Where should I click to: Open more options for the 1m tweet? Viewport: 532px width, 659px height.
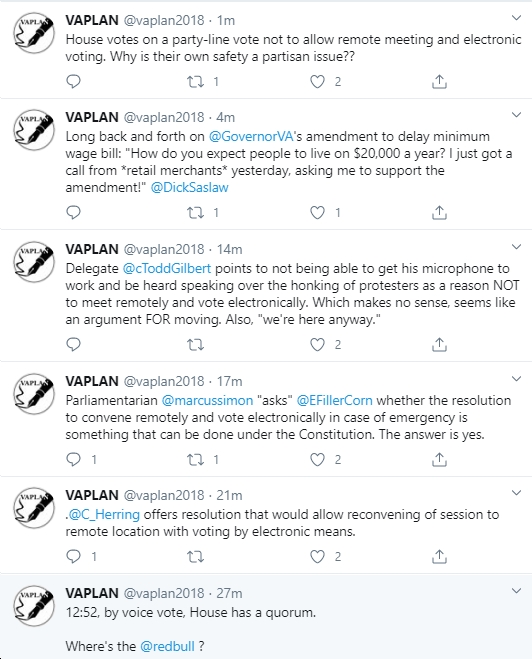pyautogui.click(x=516, y=18)
